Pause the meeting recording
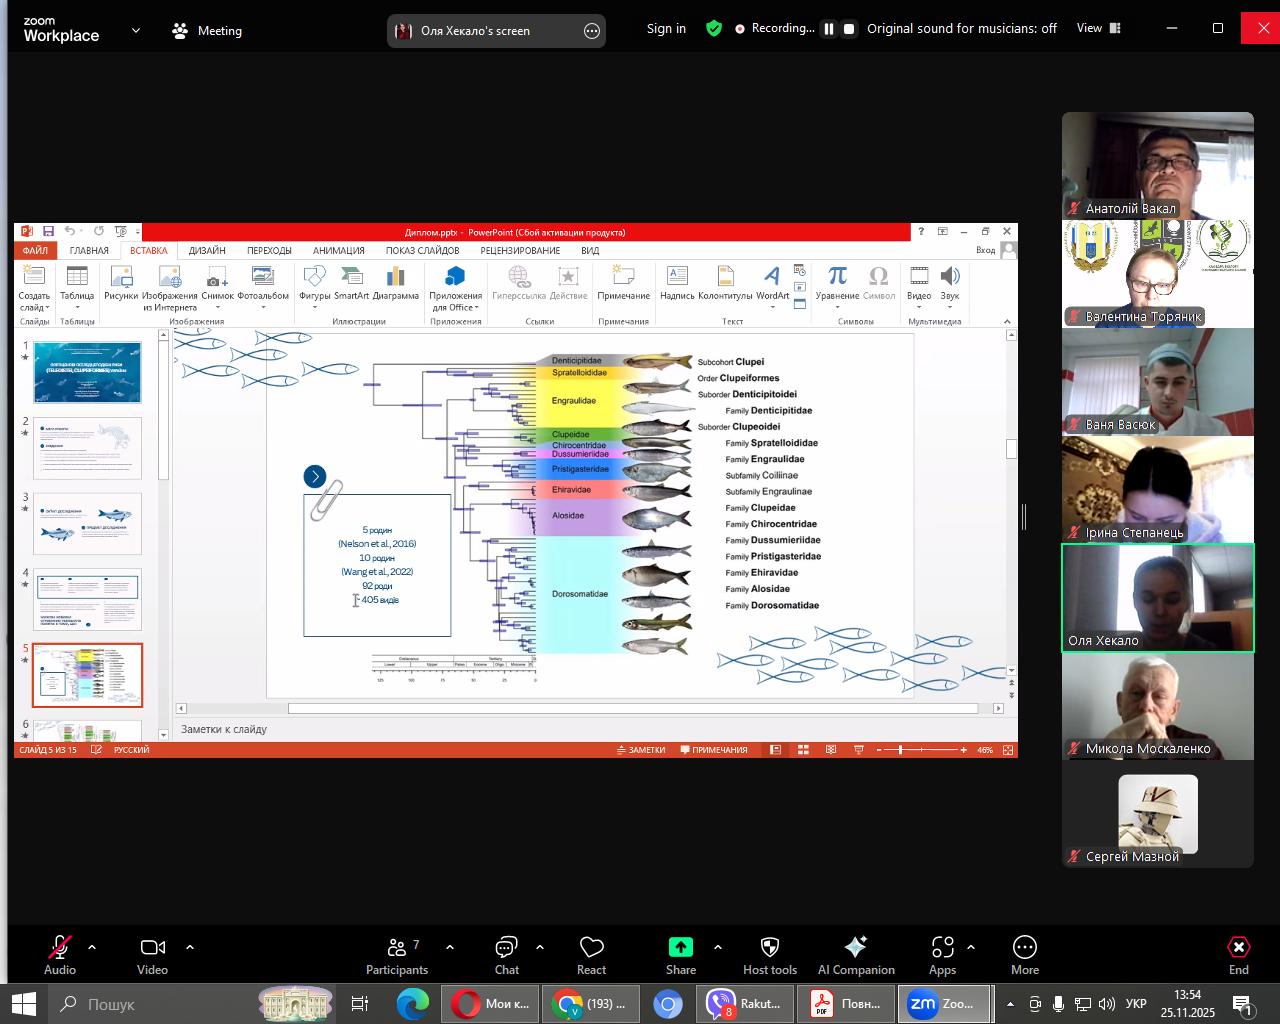Image resolution: width=1280 pixels, height=1024 pixels. [x=828, y=29]
